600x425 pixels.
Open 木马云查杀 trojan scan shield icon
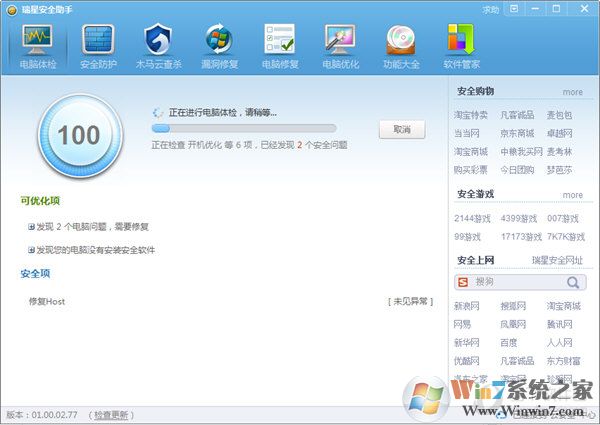(x=159, y=46)
